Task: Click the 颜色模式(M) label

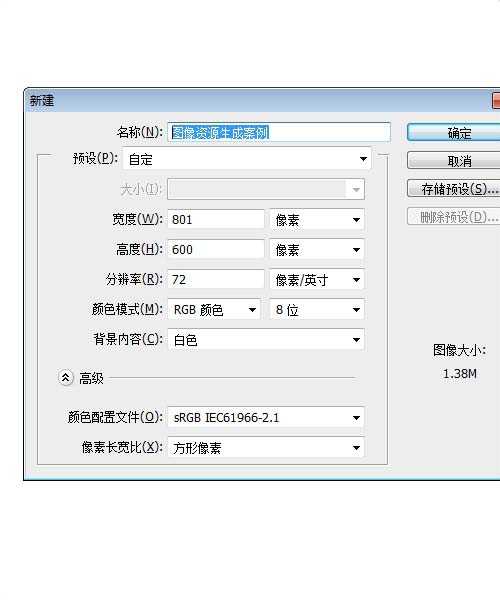Action: [127, 309]
